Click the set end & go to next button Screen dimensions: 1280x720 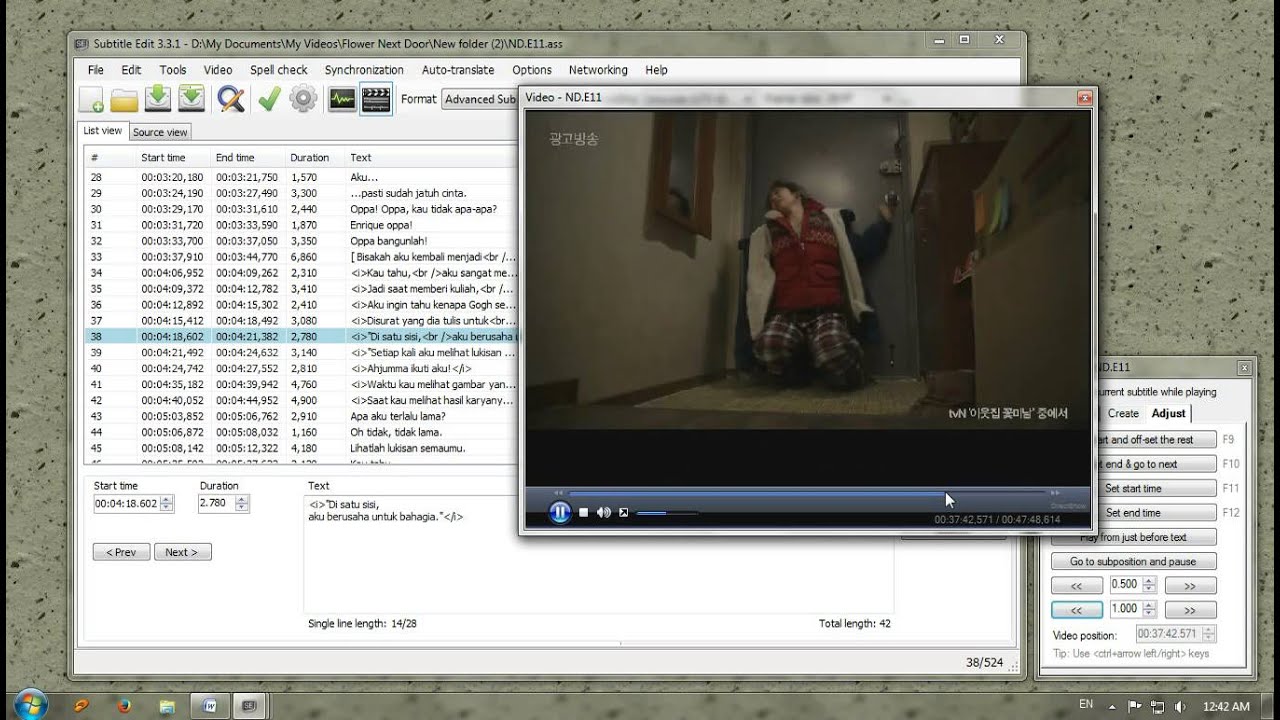click(1133, 464)
